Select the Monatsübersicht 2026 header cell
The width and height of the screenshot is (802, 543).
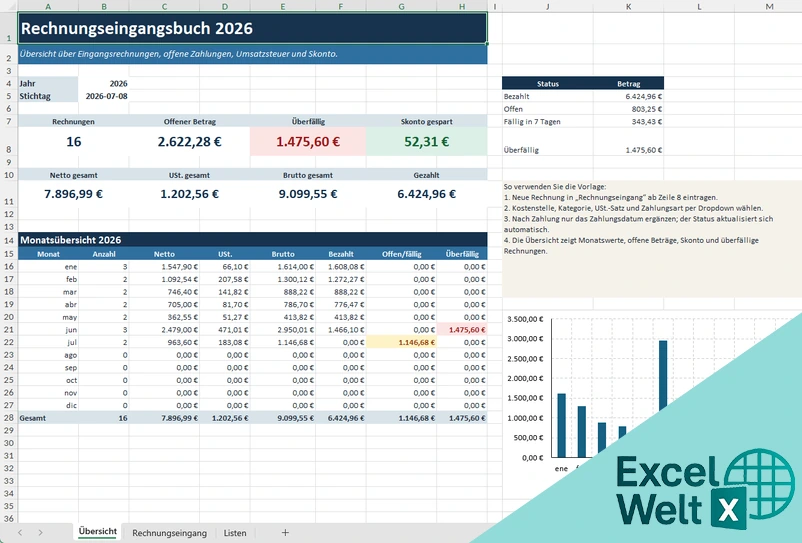pos(253,240)
